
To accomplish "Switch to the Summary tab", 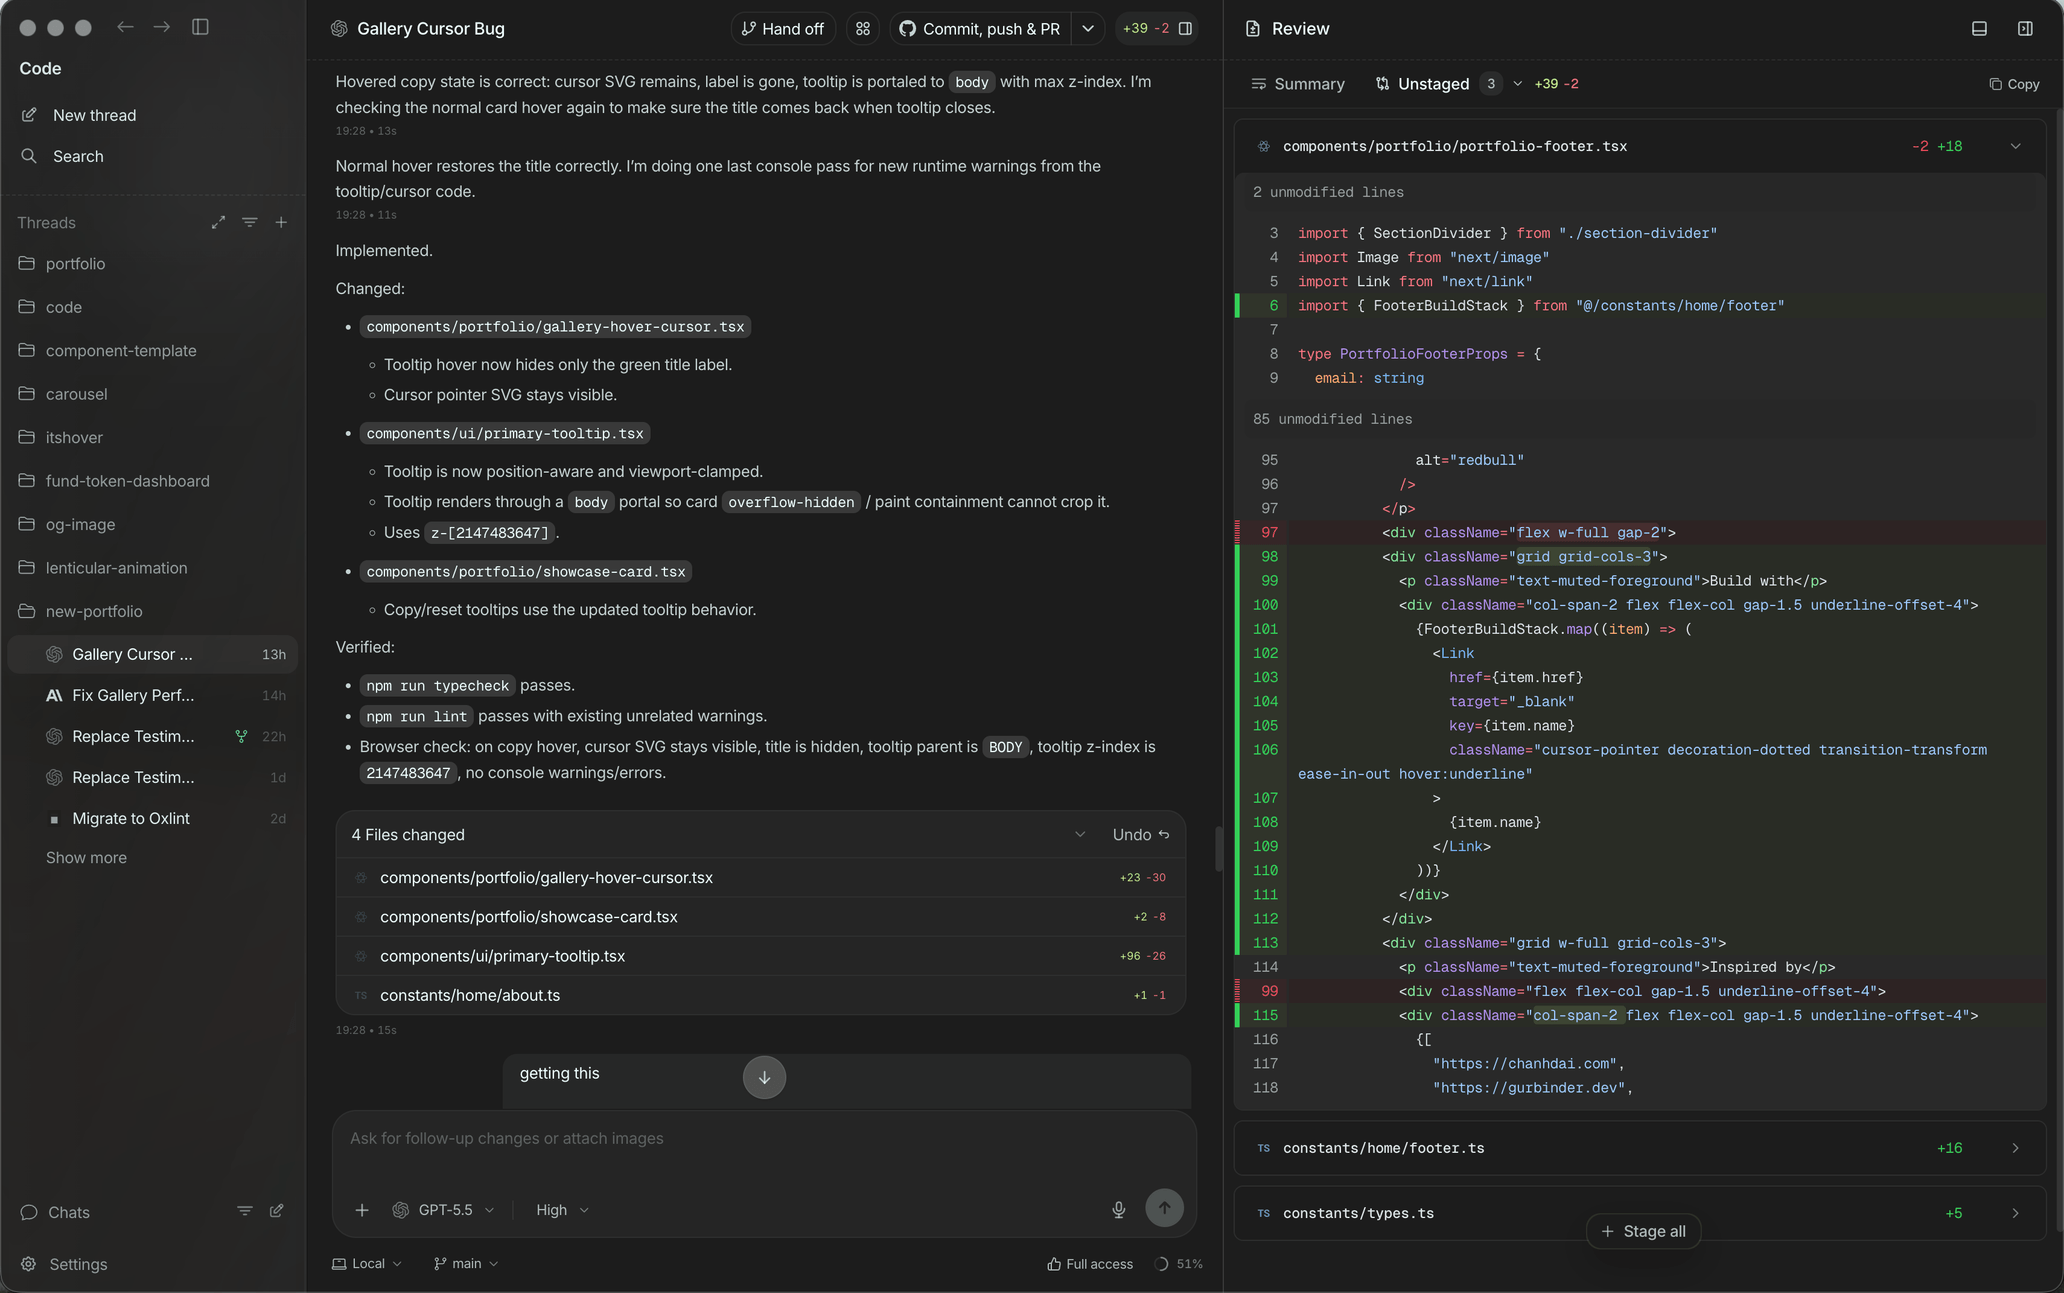I will coord(1298,84).
